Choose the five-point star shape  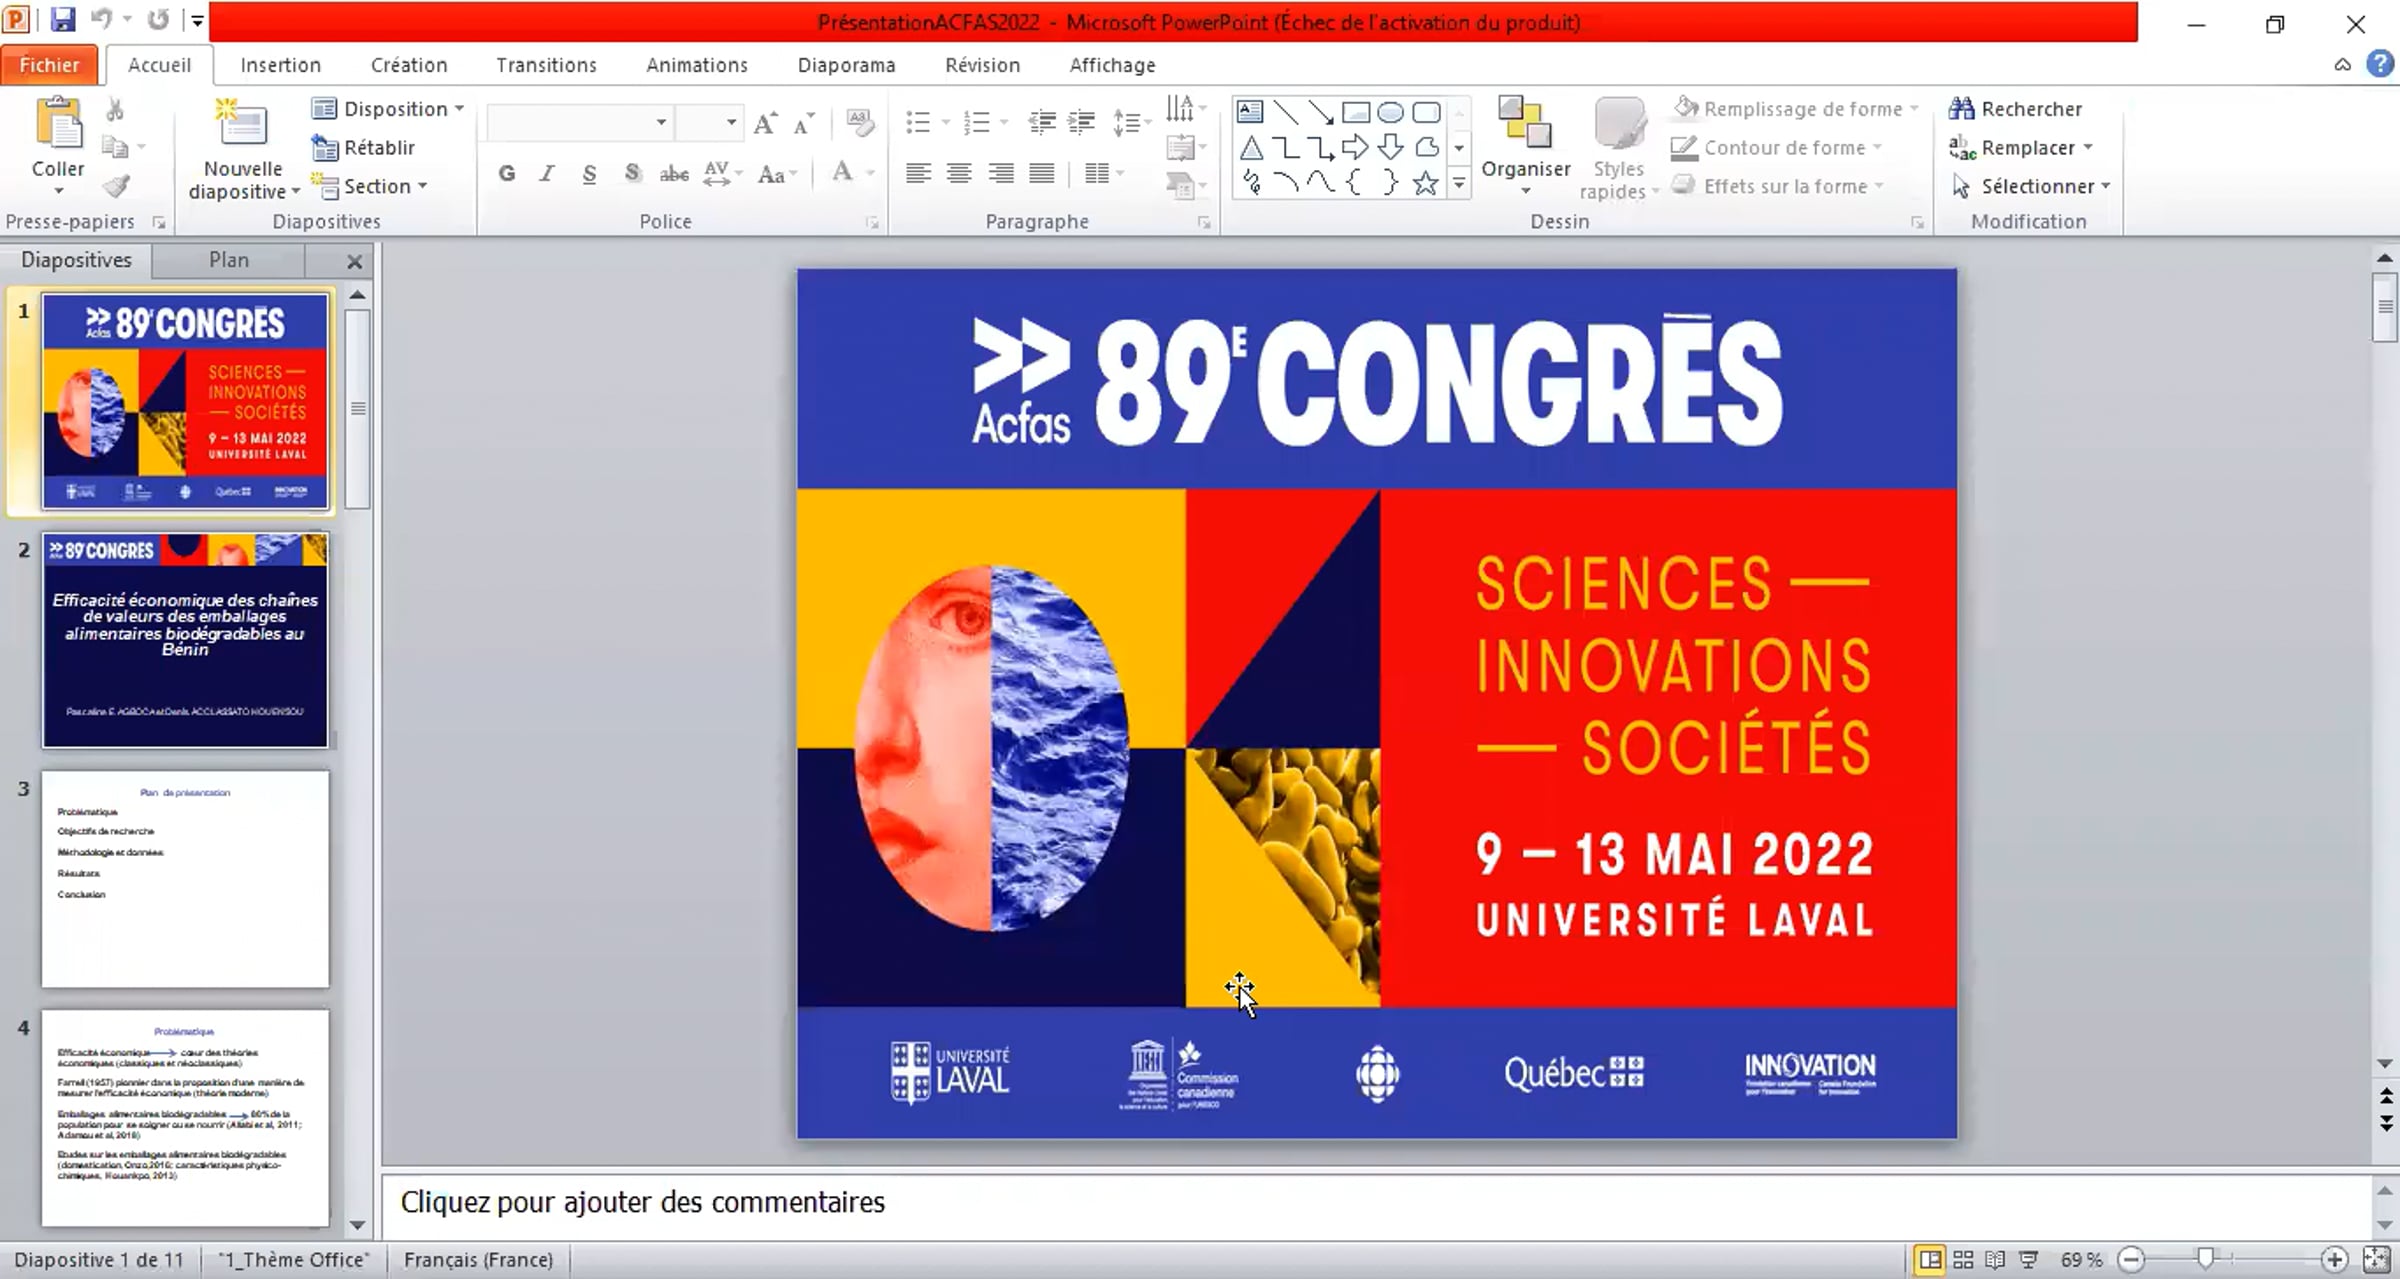click(x=1426, y=183)
